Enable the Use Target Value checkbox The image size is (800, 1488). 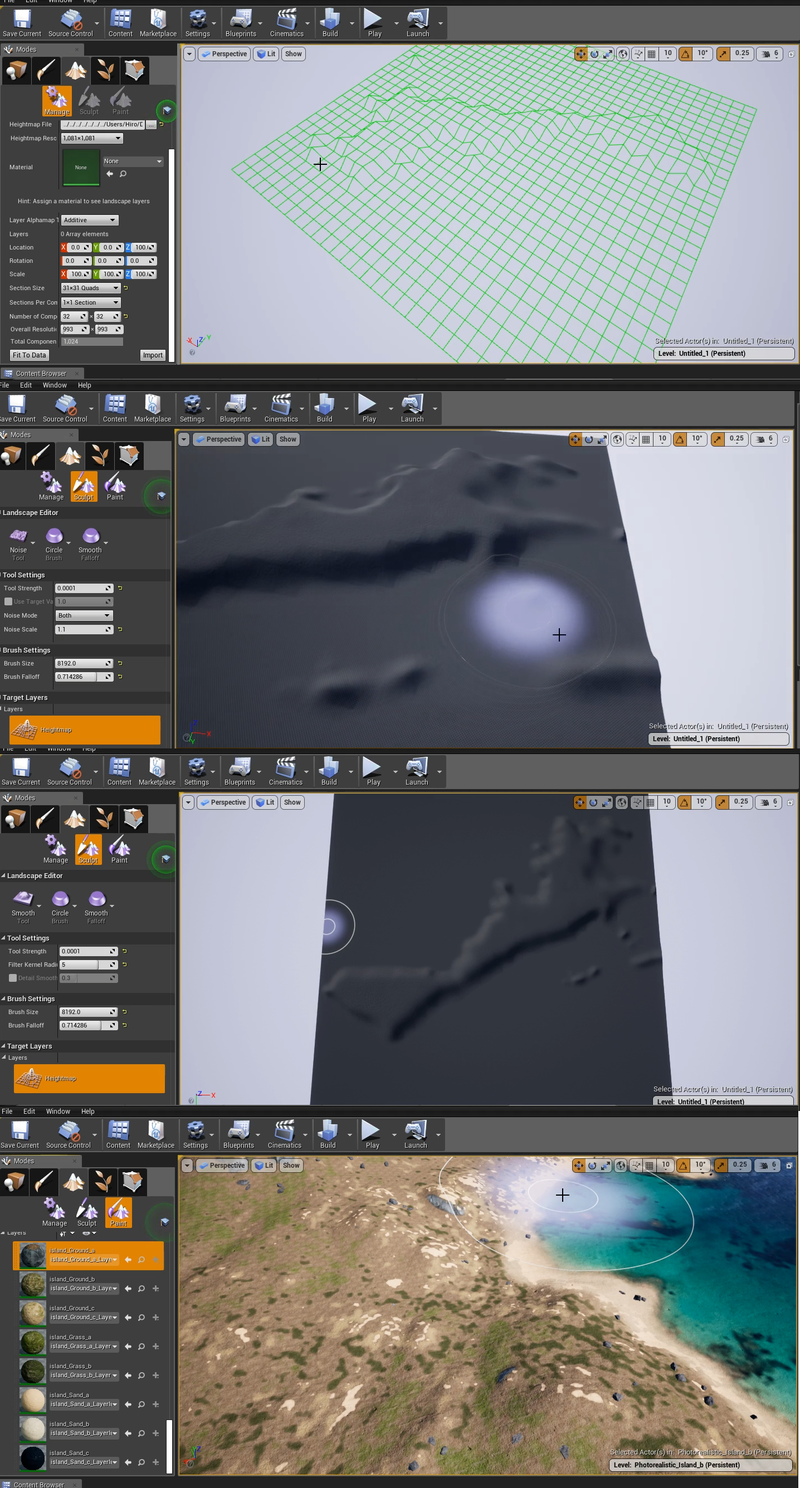[10, 602]
